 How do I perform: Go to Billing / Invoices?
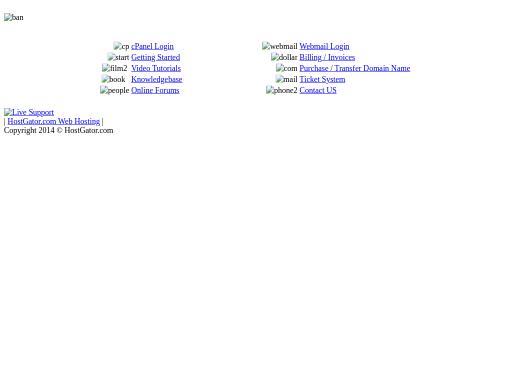[327, 57]
